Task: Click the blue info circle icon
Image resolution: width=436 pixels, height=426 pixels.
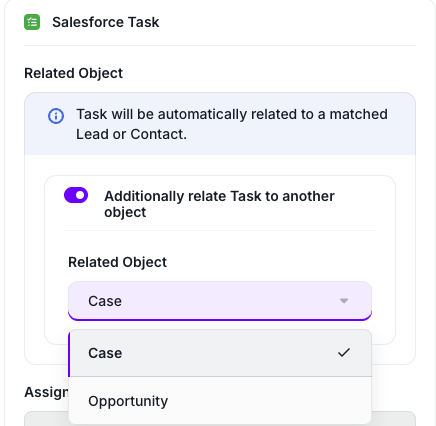Action: point(56,116)
